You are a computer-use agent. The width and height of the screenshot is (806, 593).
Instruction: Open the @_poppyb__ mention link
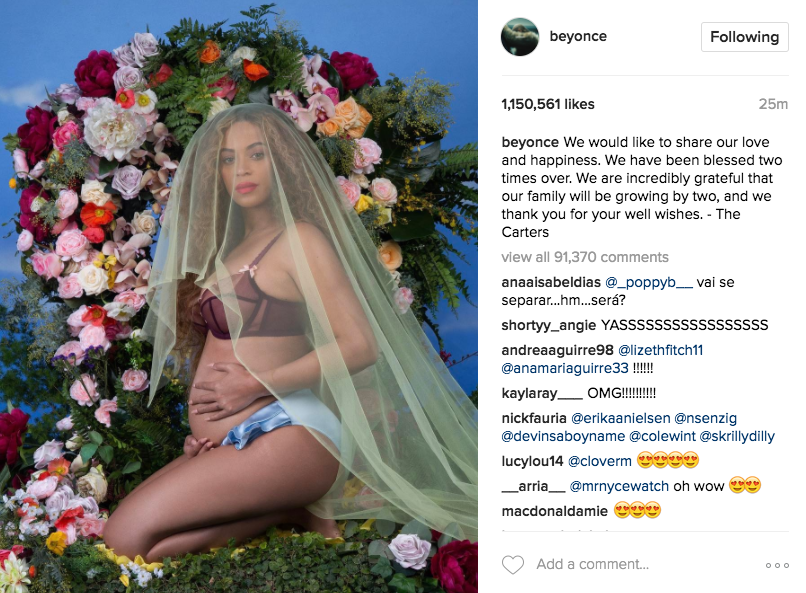pyautogui.click(x=649, y=283)
